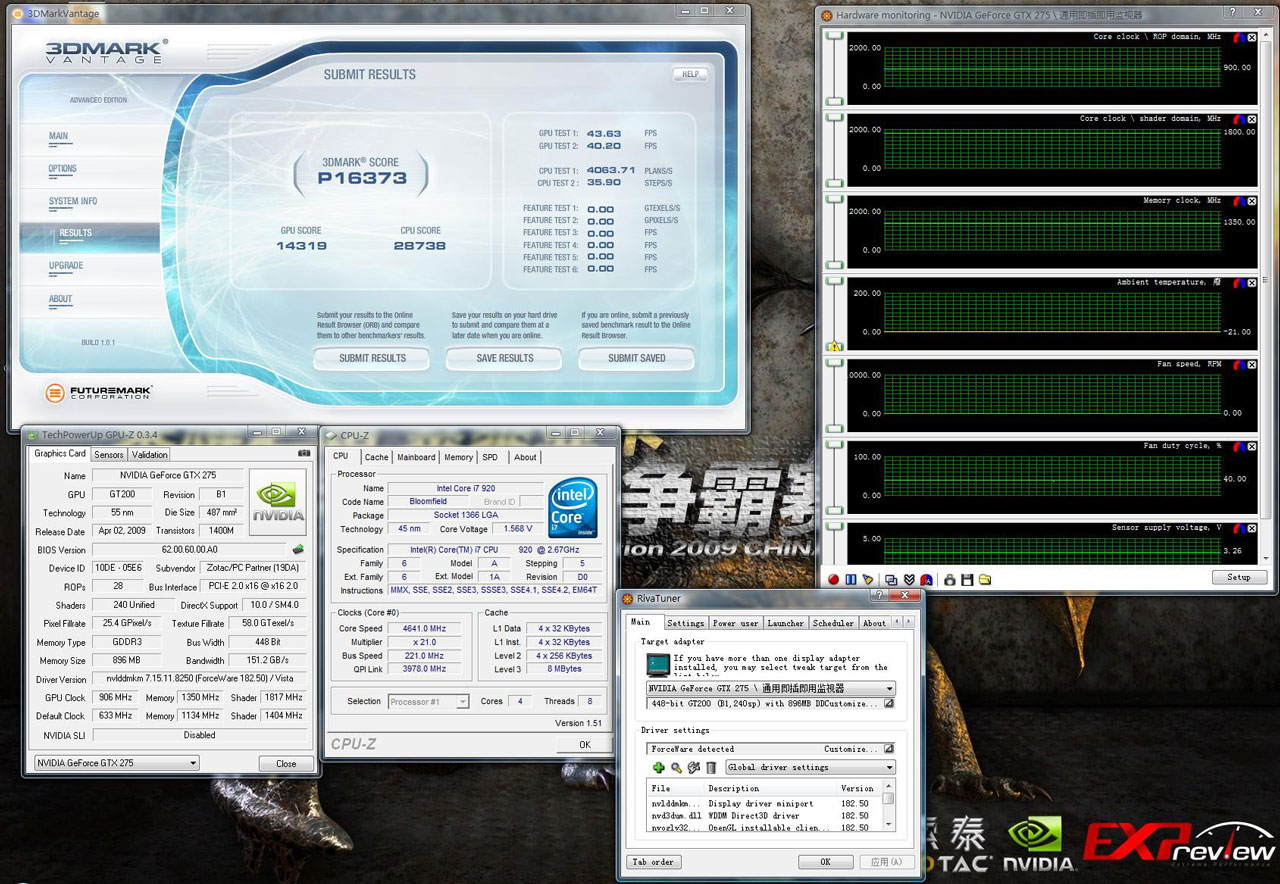This screenshot has width=1280, height=884.
Task: Click magnet icon on Ambient temperature graph
Action: click(x=1239, y=283)
